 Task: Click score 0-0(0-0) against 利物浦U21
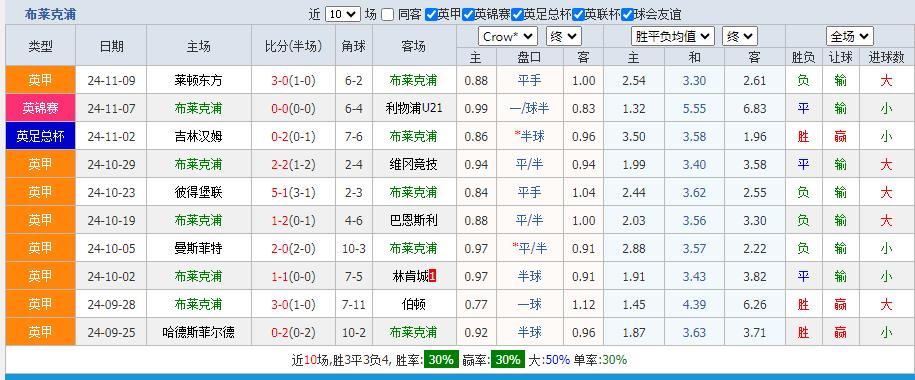point(293,108)
